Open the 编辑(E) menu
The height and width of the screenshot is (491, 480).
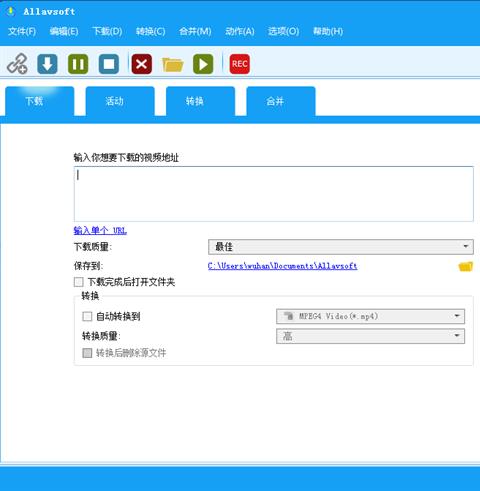64,31
